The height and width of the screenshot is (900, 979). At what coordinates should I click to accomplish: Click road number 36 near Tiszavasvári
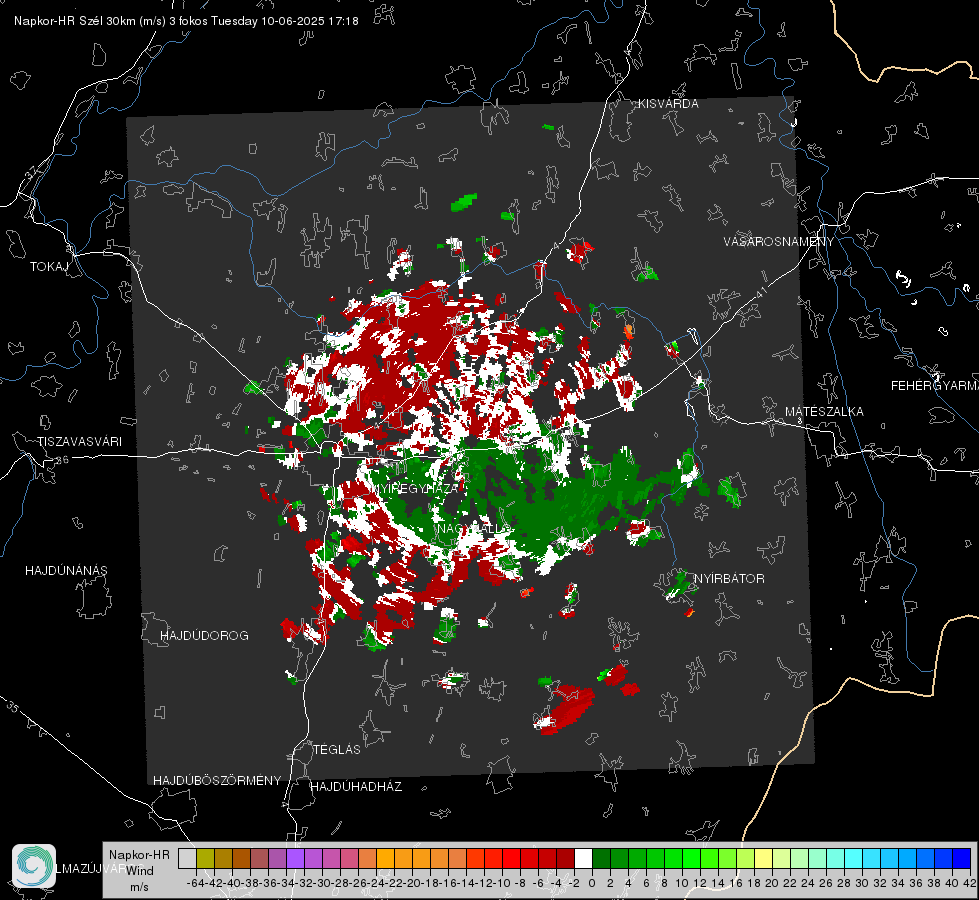coord(63,460)
